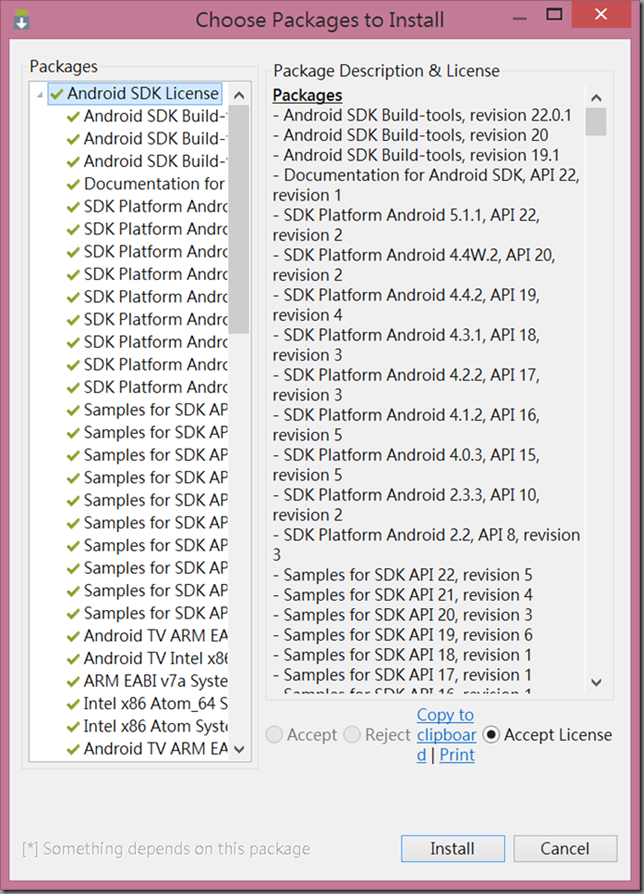
Task: Click the underlined Packages heading in description
Action: pyautogui.click(x=307, y=95)
